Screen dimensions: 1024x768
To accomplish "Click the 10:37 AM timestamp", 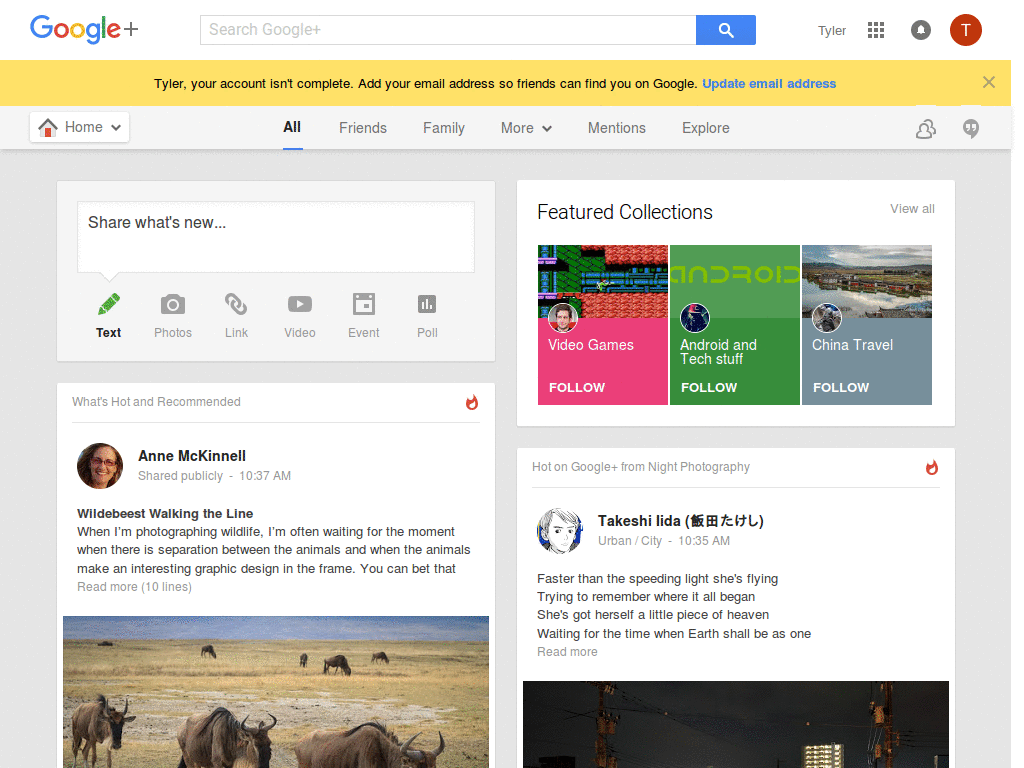I will point(264,476).
